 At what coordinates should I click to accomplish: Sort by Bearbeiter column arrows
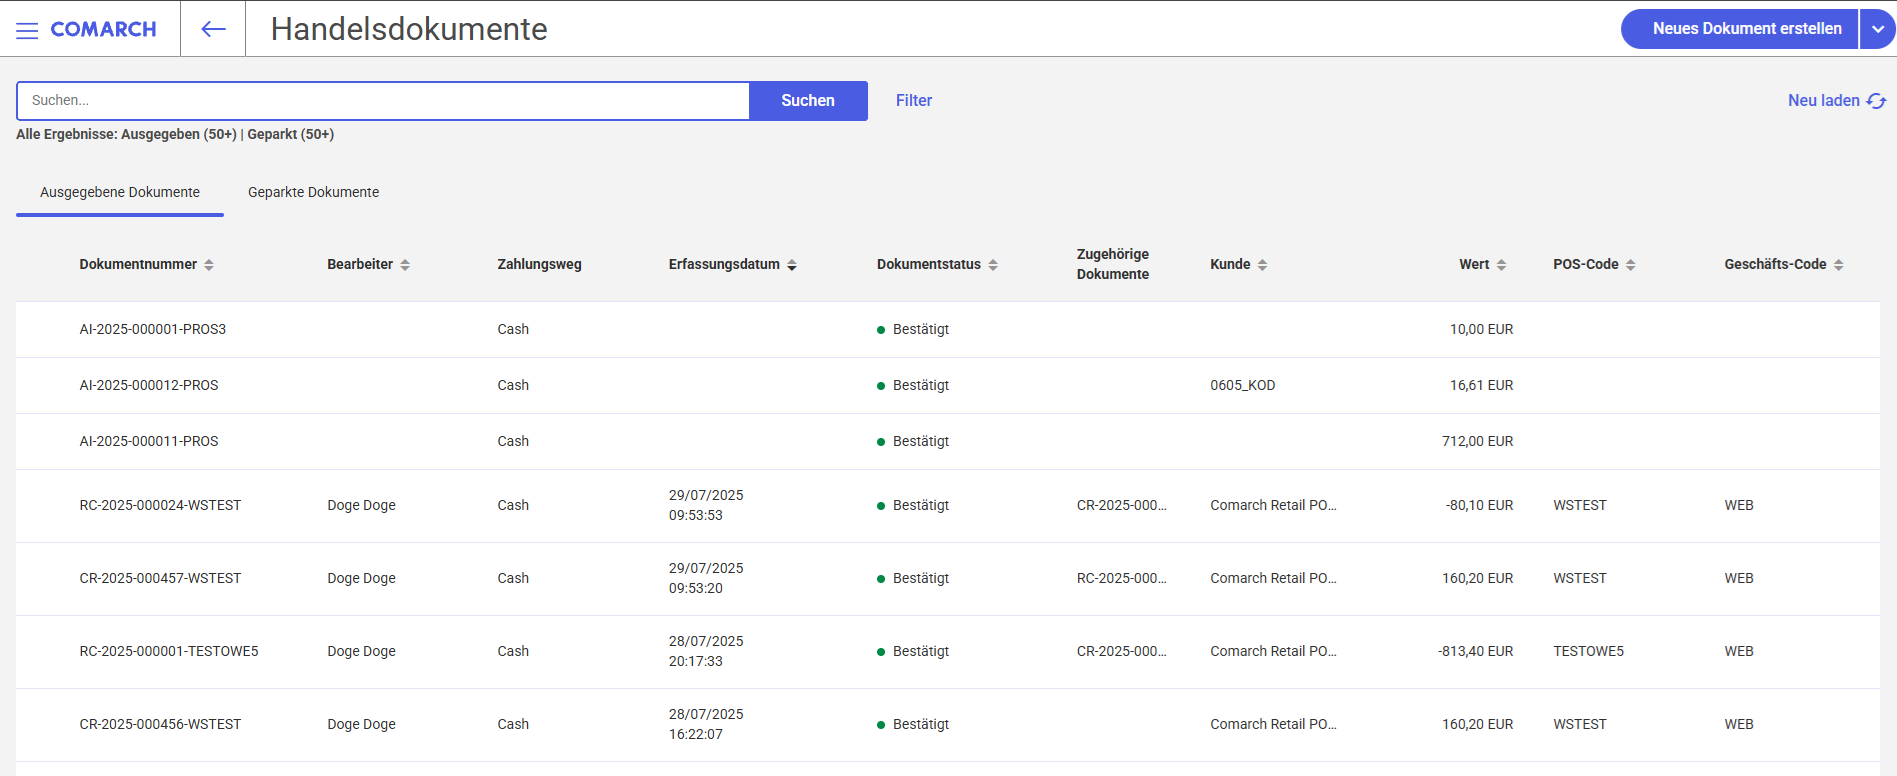pos(405,265)
